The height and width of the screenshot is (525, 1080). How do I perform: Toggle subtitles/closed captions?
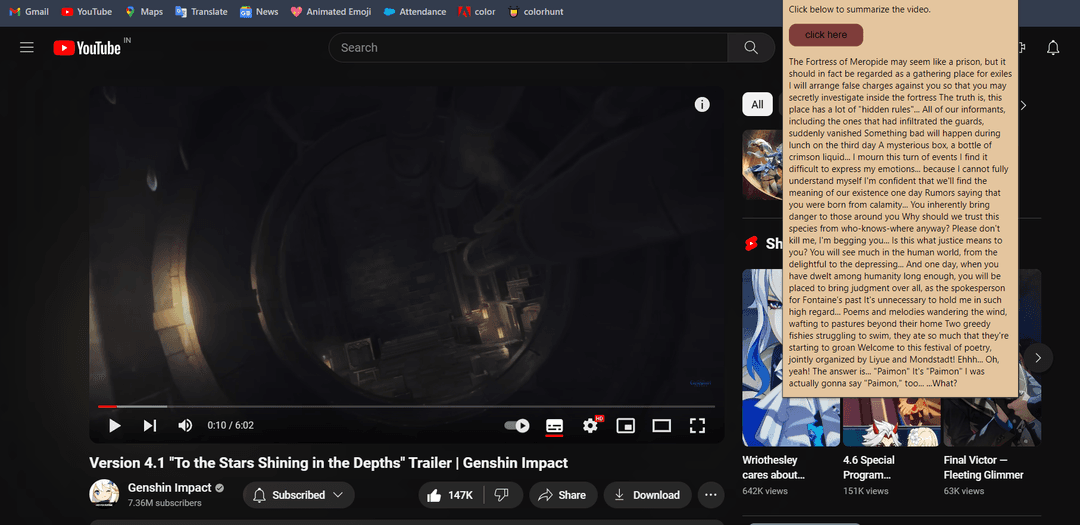point(554,426)
